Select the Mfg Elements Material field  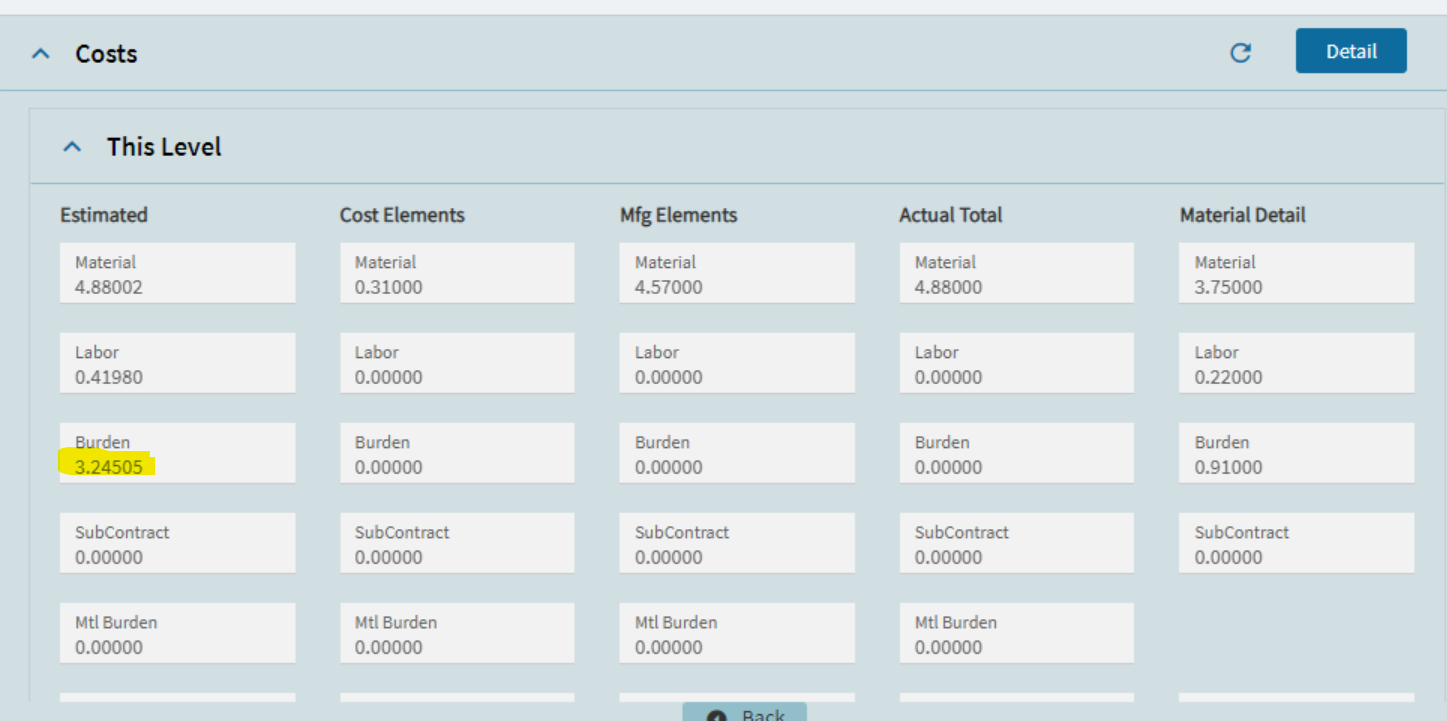737,273
